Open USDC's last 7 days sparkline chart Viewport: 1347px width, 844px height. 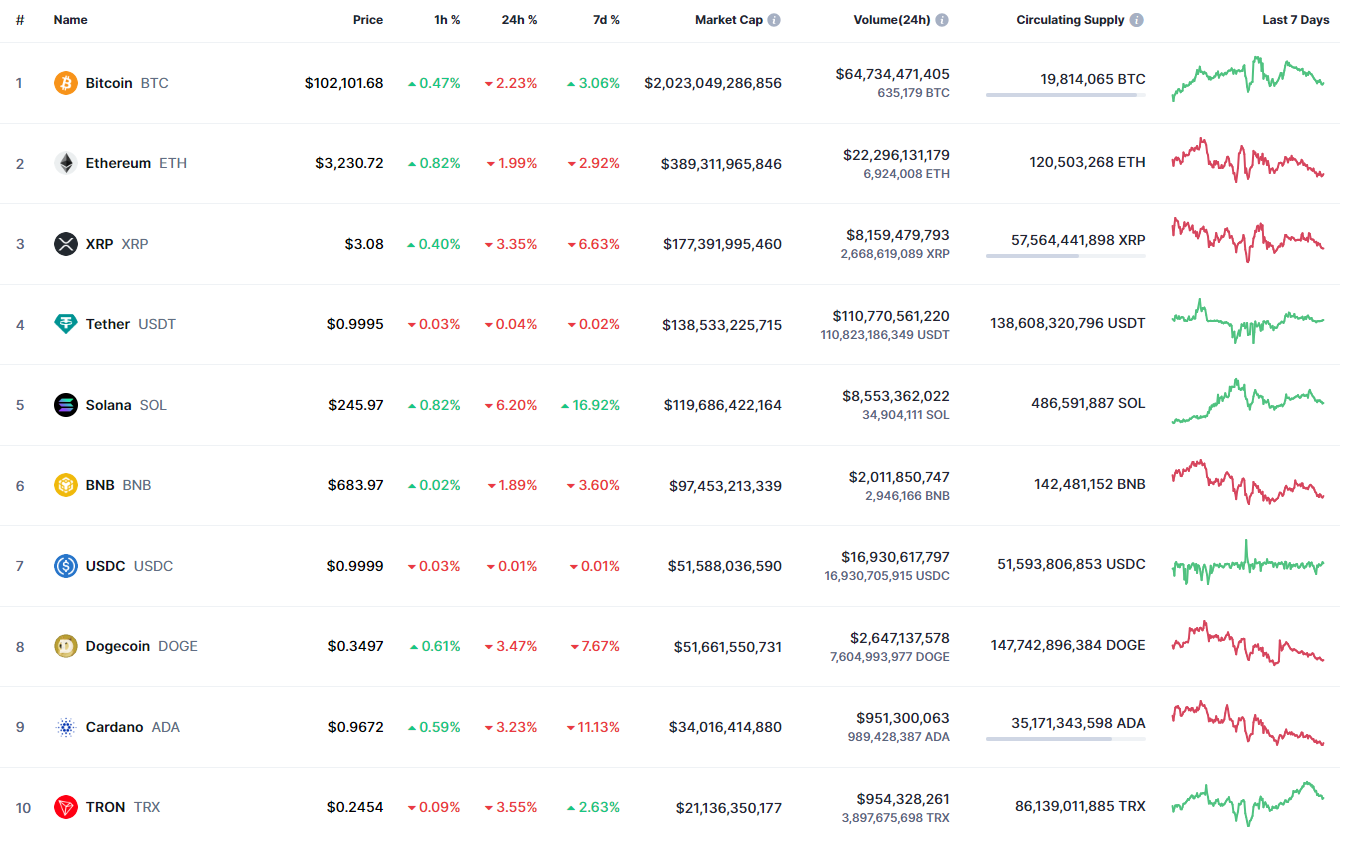point(1247,565)
